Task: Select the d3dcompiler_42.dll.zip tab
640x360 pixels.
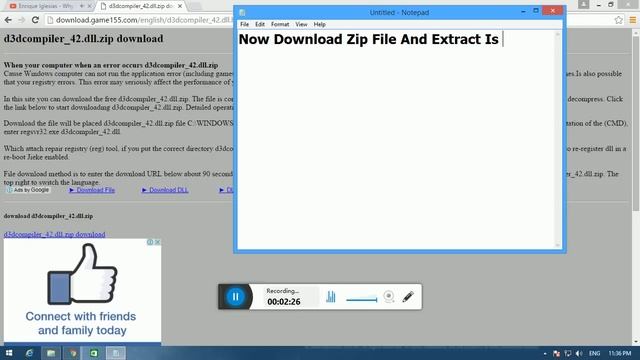Action: pos(141,6)
